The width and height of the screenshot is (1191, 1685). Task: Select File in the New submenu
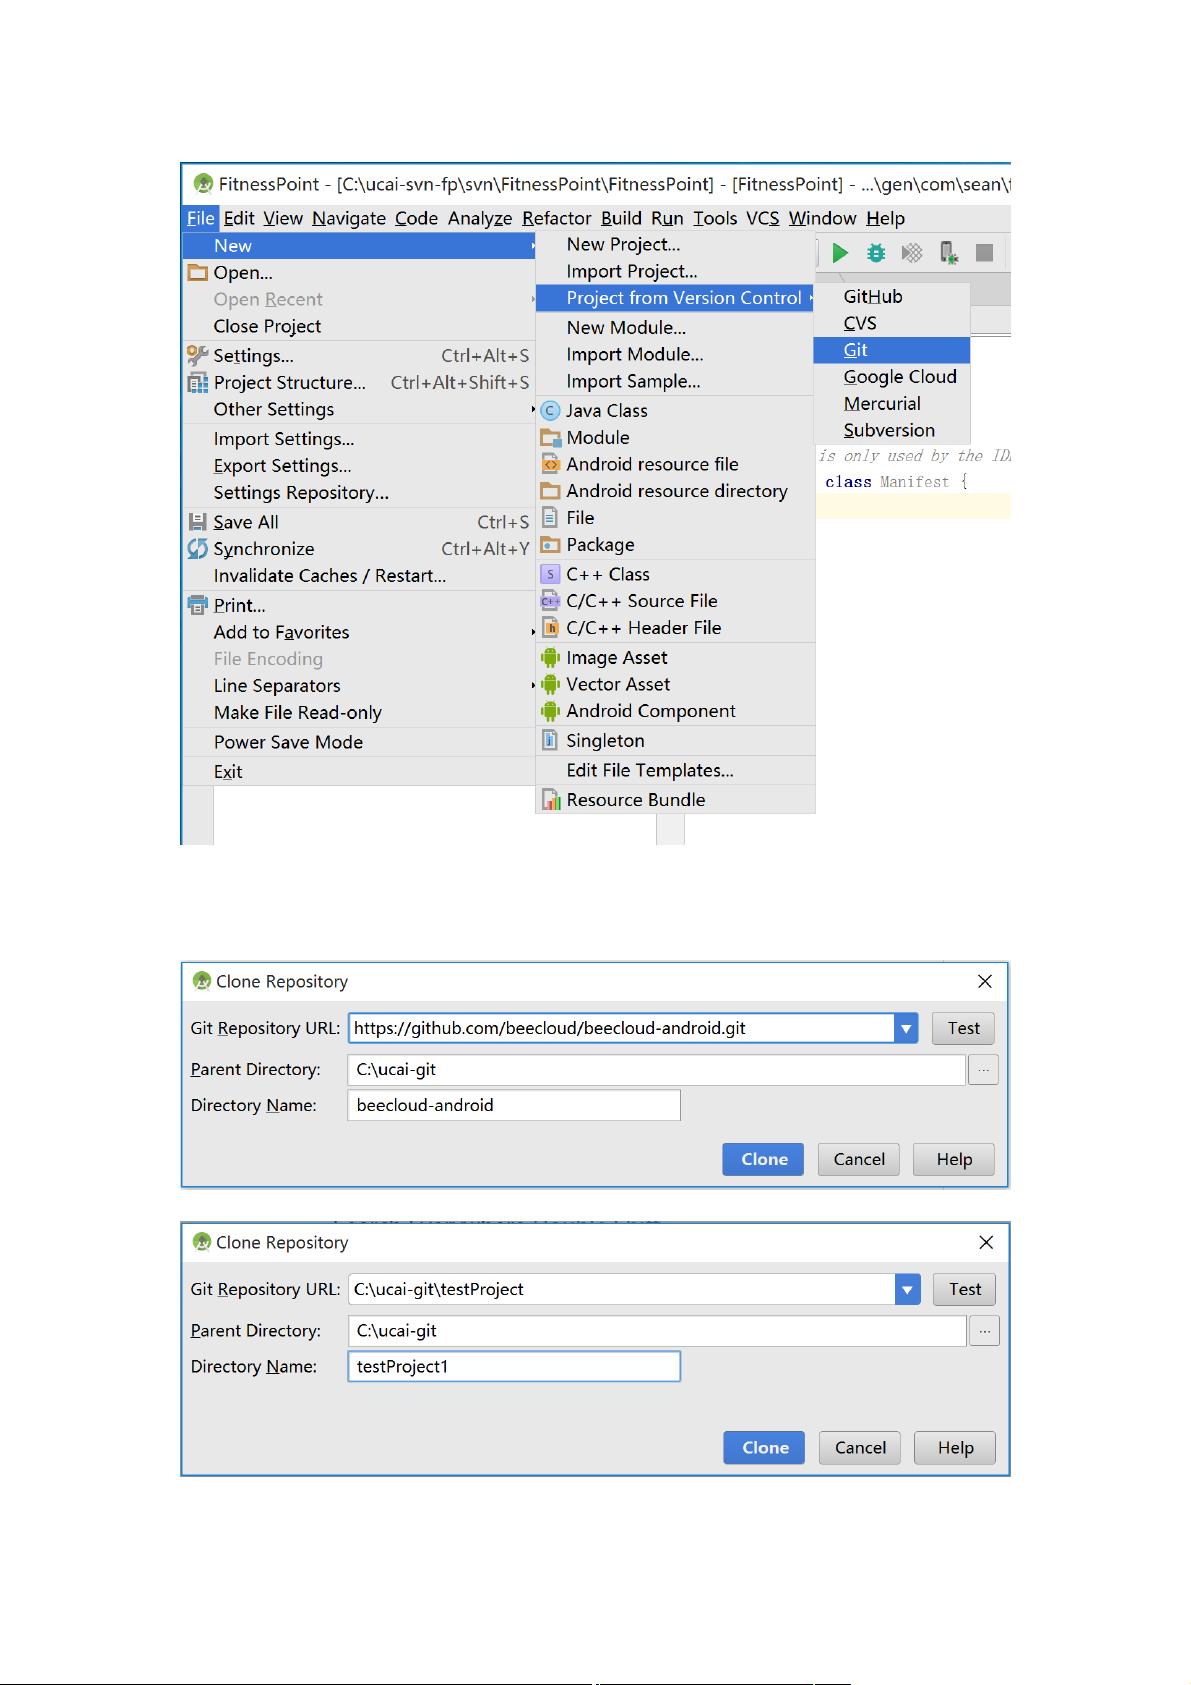tap(676, 518)
